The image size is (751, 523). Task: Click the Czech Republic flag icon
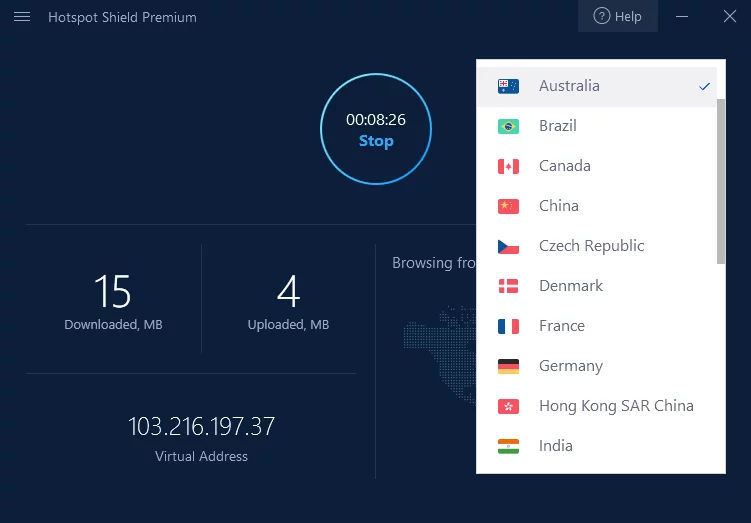pyautogui.click(x=508, y=246)
